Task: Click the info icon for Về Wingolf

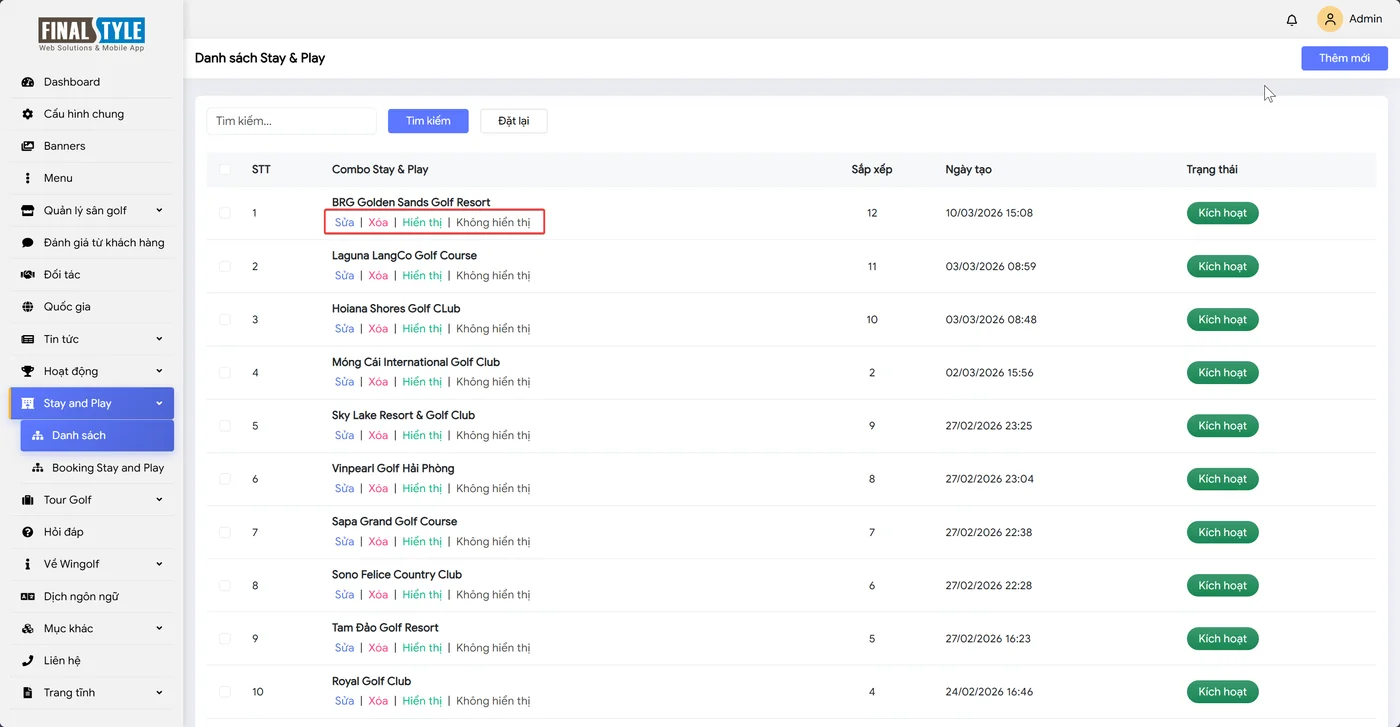Action: tap(28, 564)
